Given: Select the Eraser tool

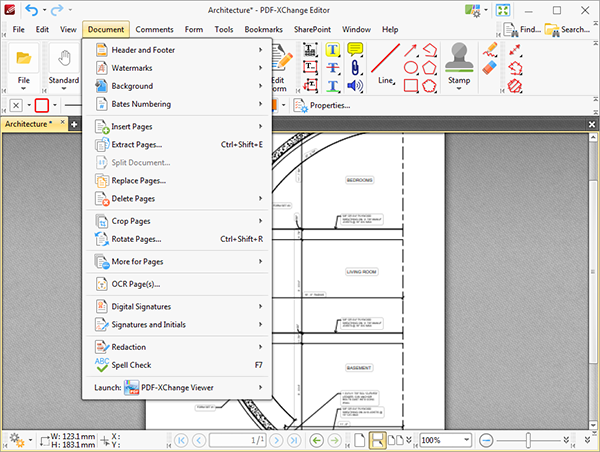Looking at the screenshot, I should click(490, 67).
